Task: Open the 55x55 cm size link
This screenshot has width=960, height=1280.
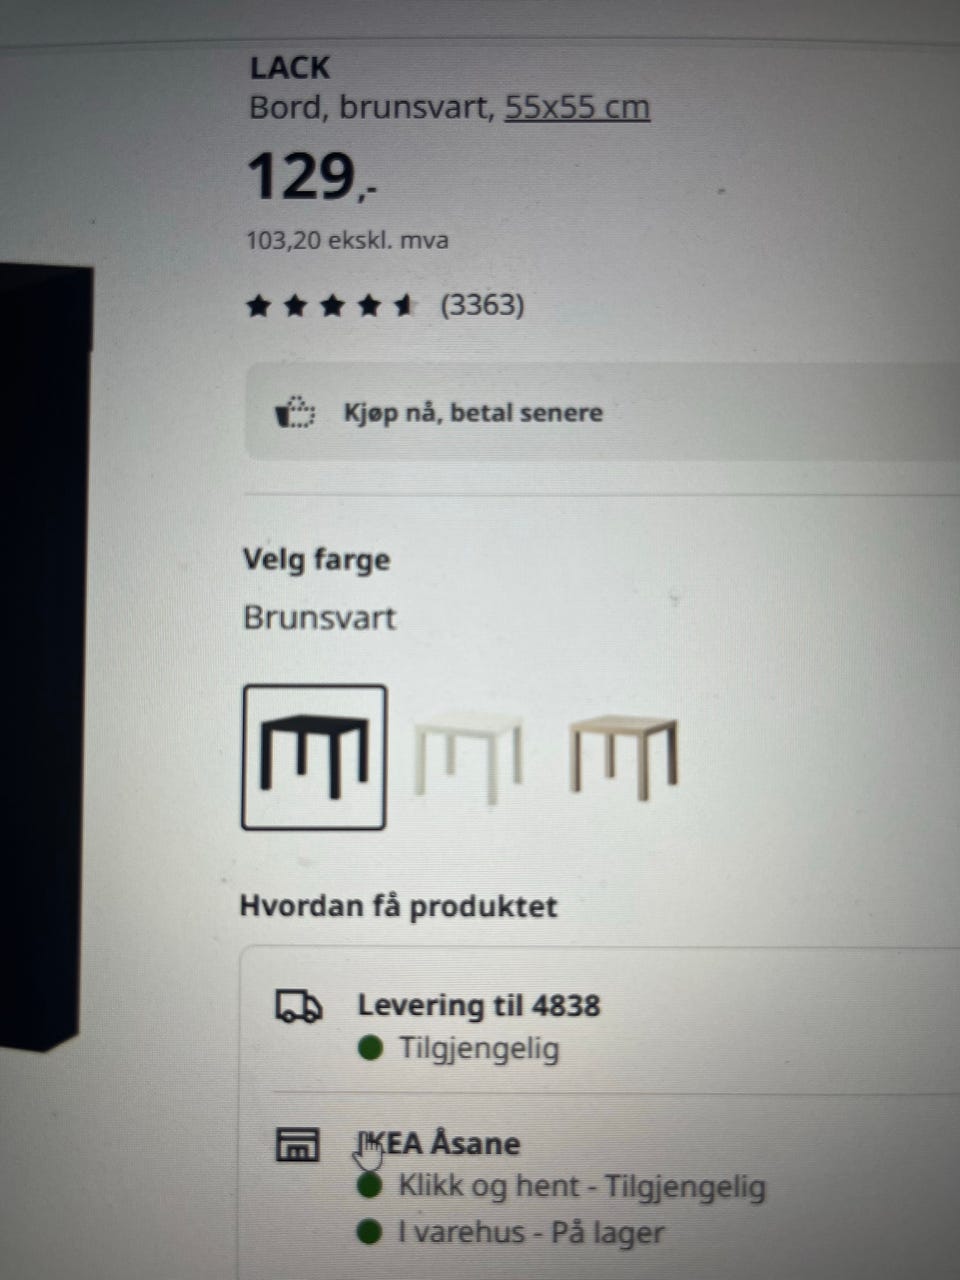Action: [577, 107]
